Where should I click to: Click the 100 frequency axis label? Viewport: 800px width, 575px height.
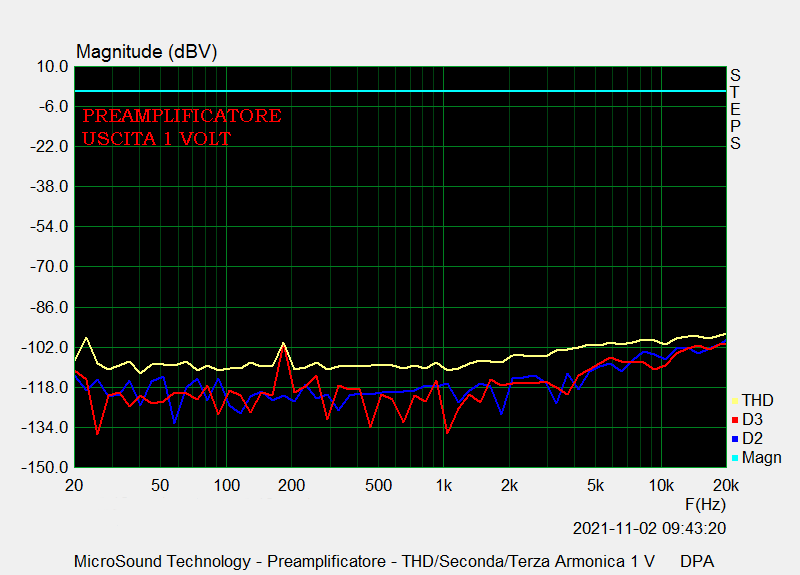227,486
